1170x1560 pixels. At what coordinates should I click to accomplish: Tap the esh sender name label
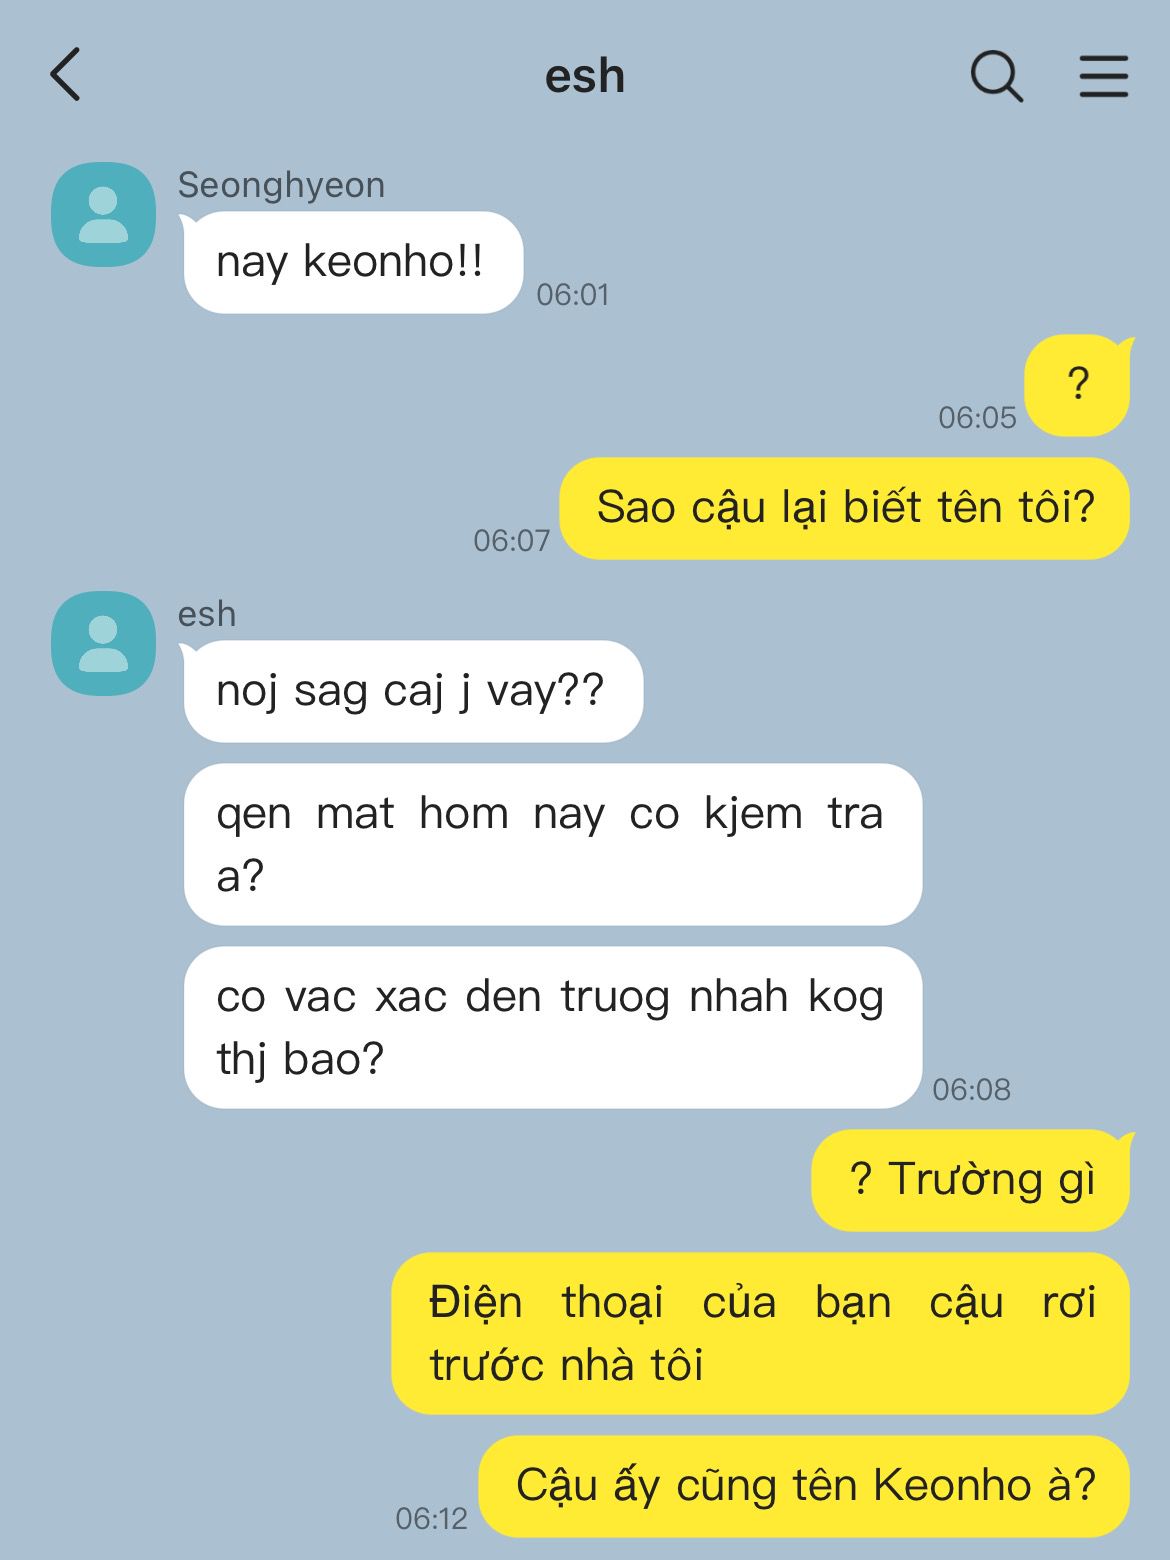click(x=207, y=614)
